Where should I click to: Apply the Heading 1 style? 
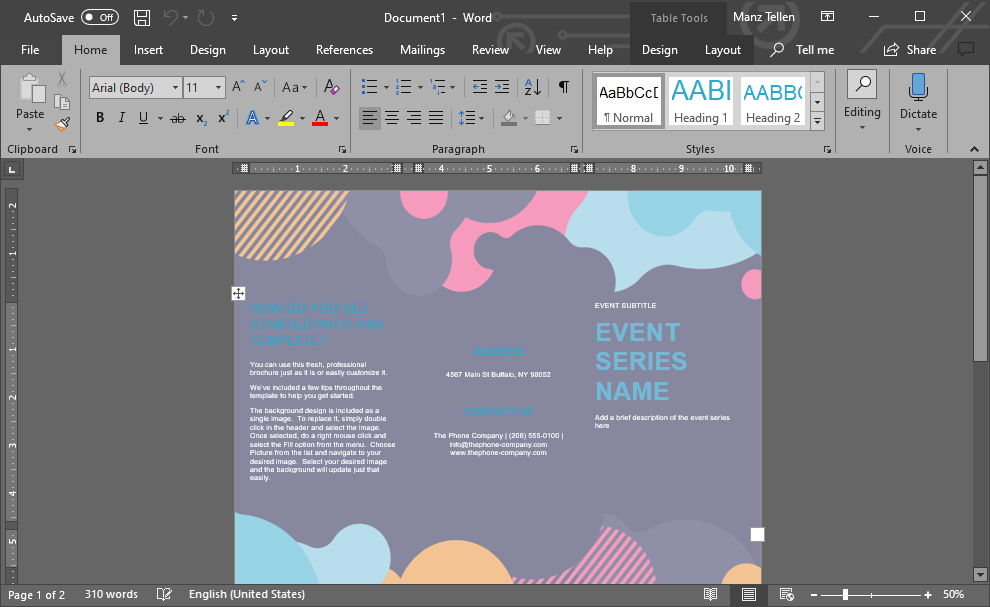701,101
